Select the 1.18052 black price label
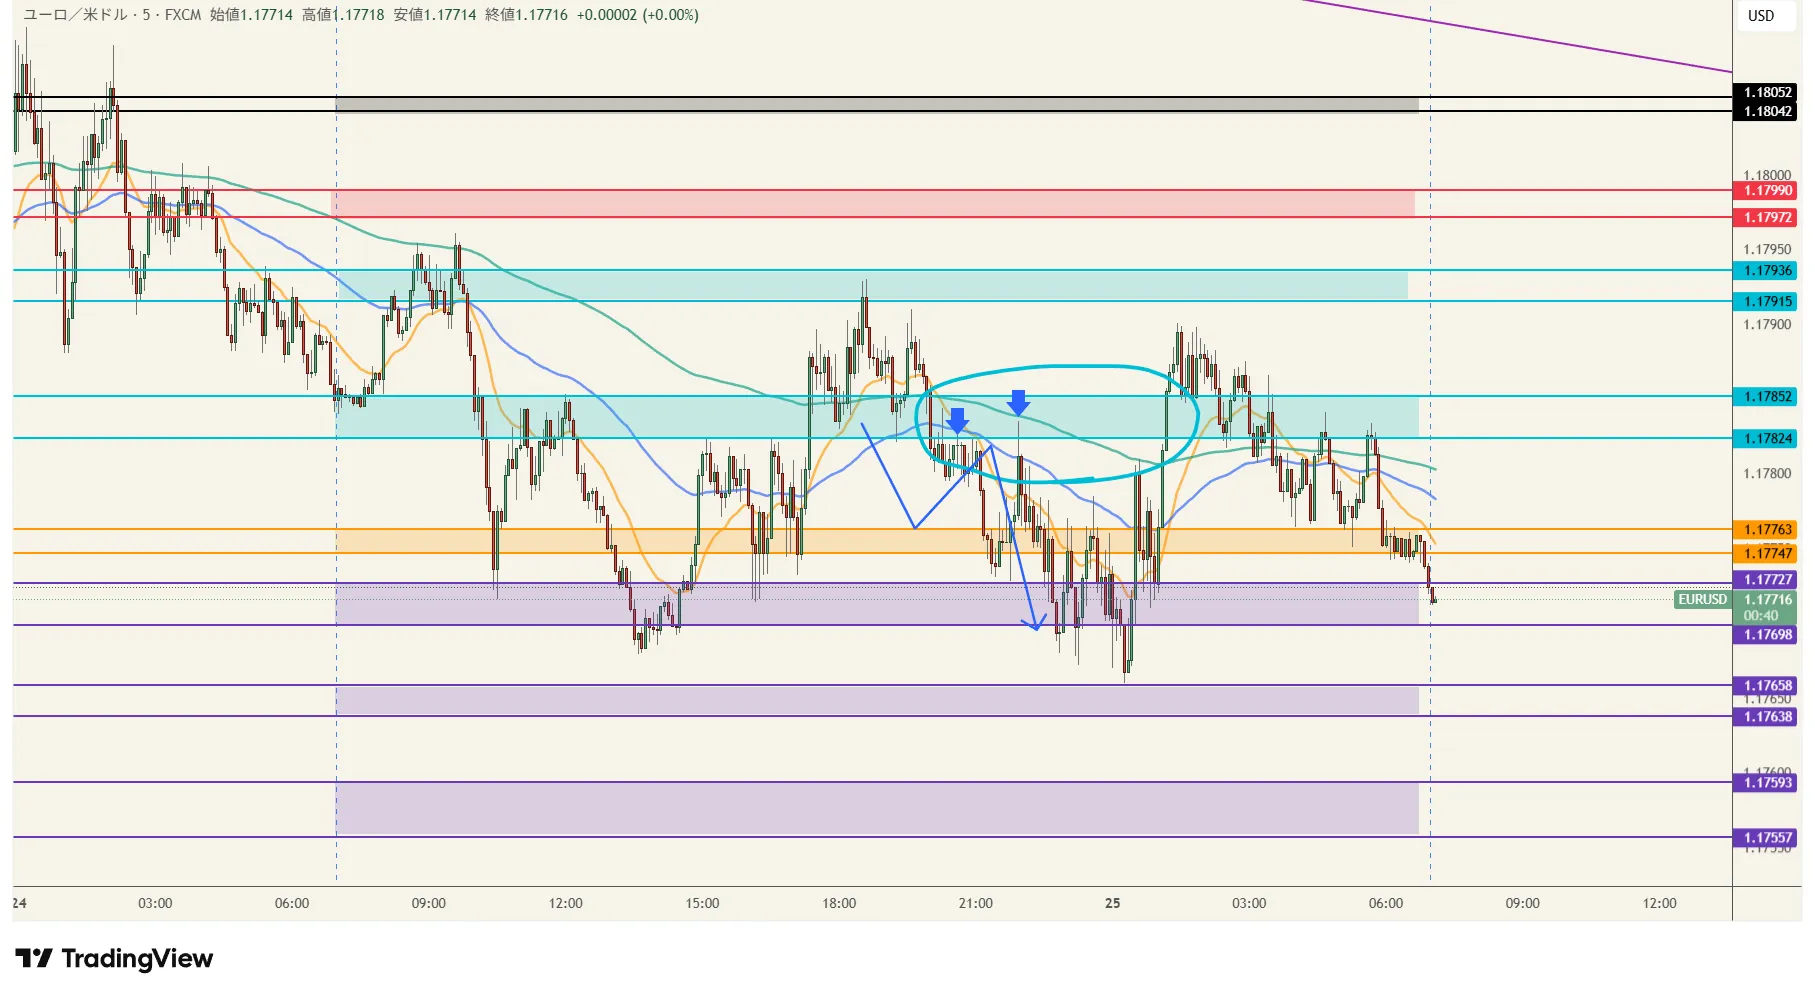Screen dimensions: 1815x996 (1767, 92)
